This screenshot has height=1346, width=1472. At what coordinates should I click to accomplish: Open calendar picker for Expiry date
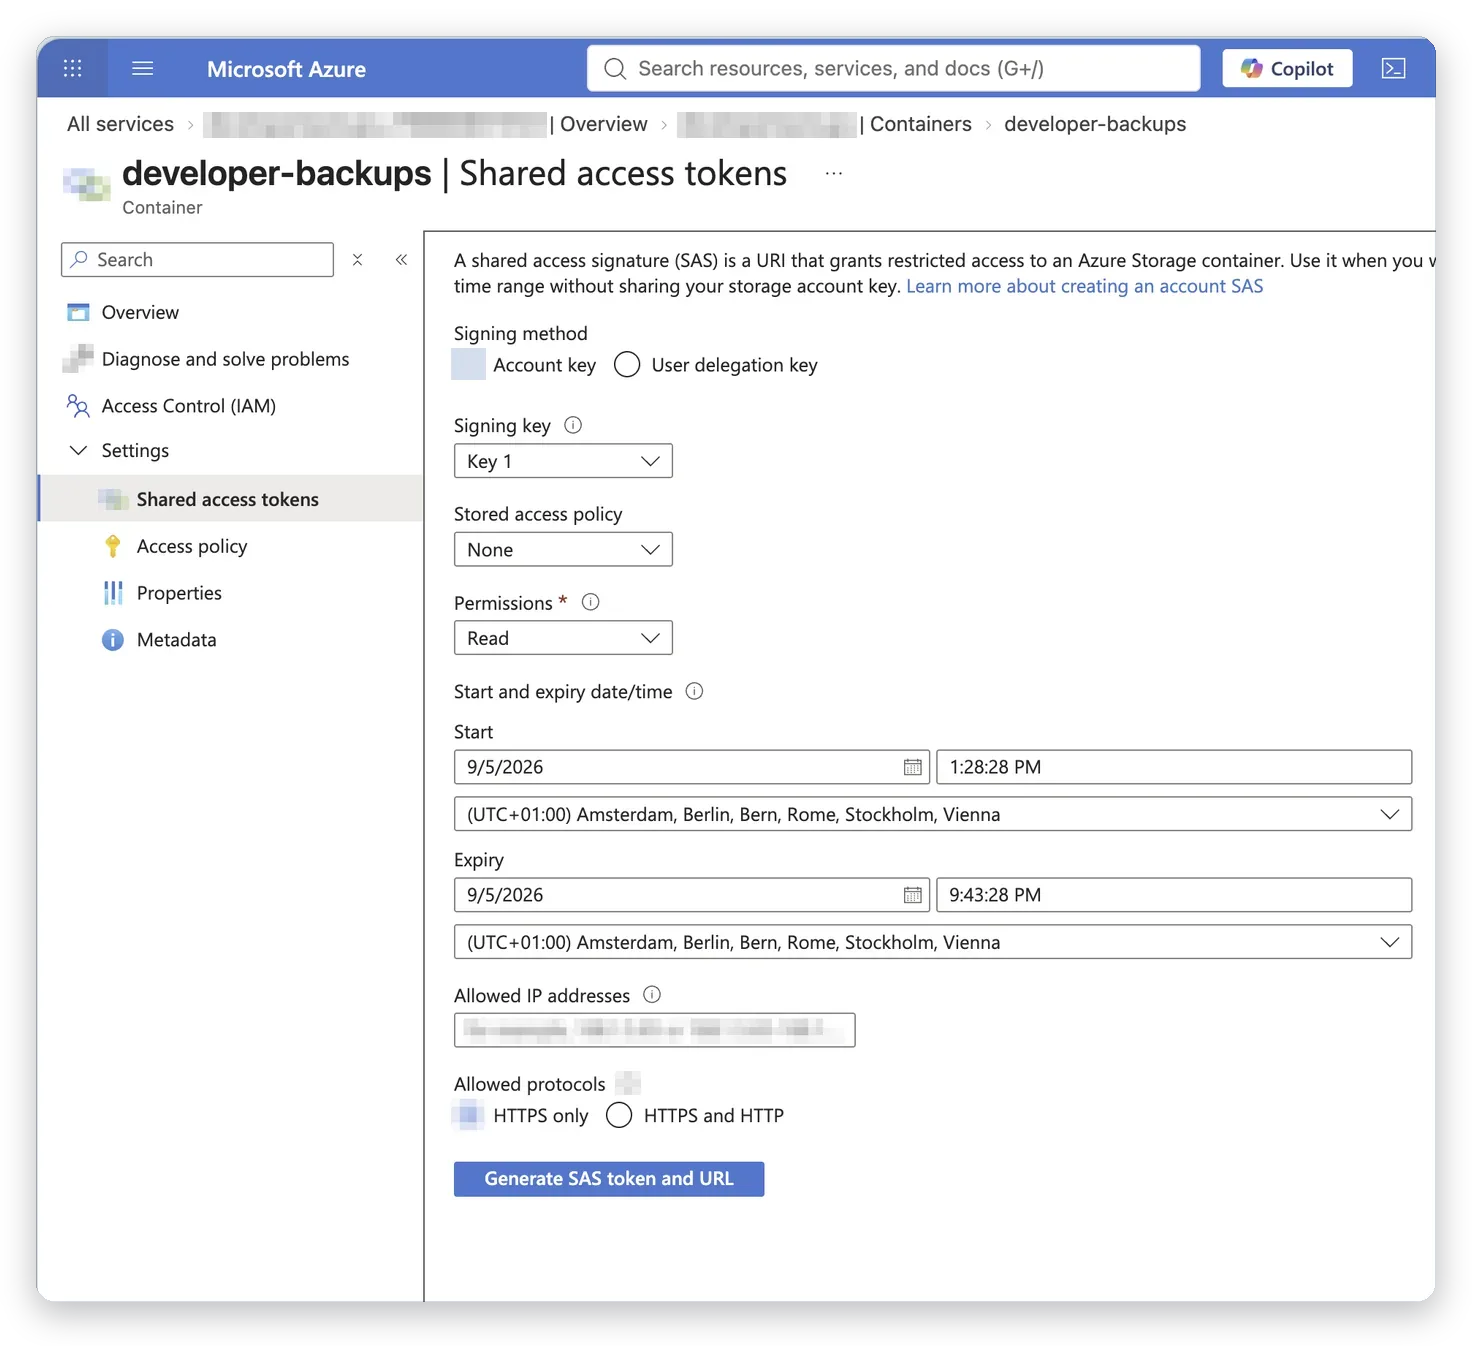coord(912,895)
